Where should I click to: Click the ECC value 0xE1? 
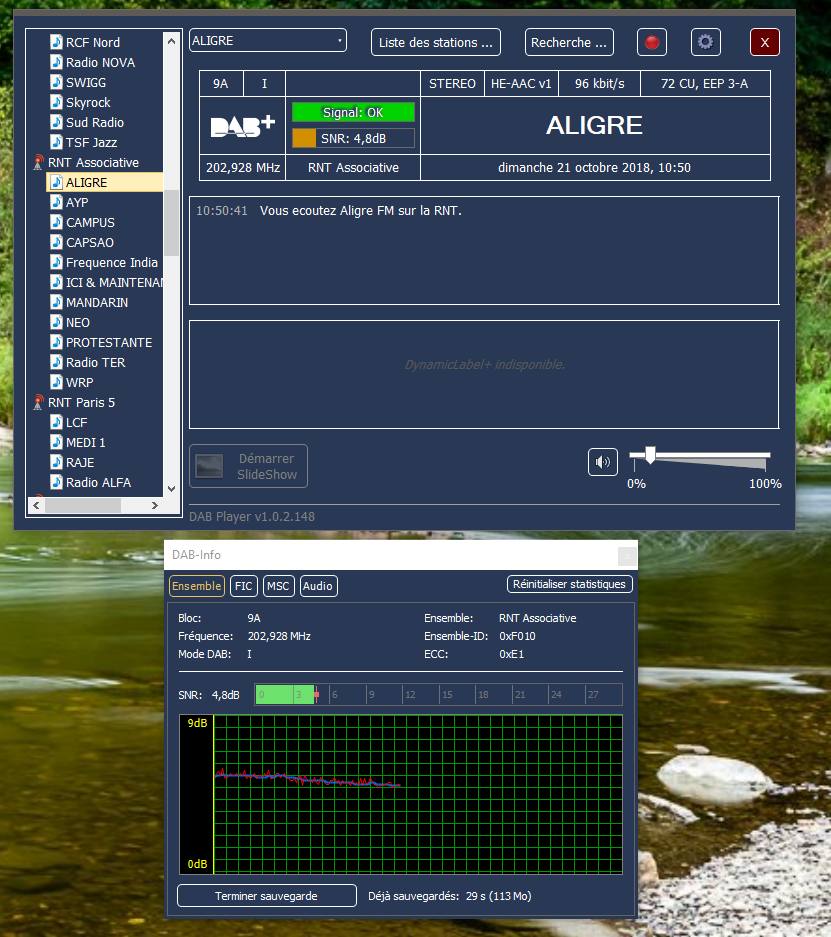click(511, 654)
